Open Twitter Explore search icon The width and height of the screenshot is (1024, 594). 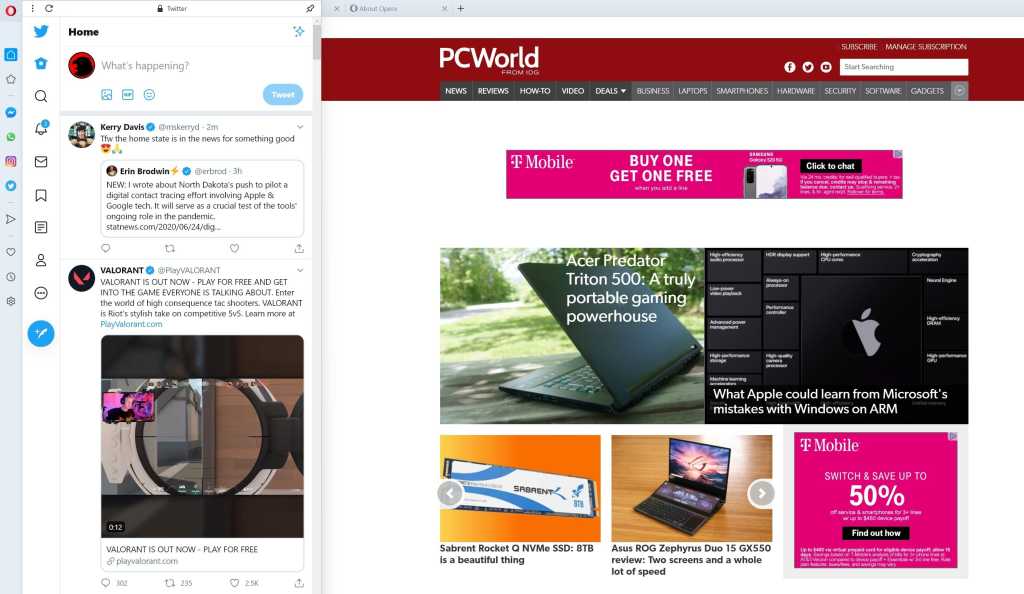click(x=41, y=96)
